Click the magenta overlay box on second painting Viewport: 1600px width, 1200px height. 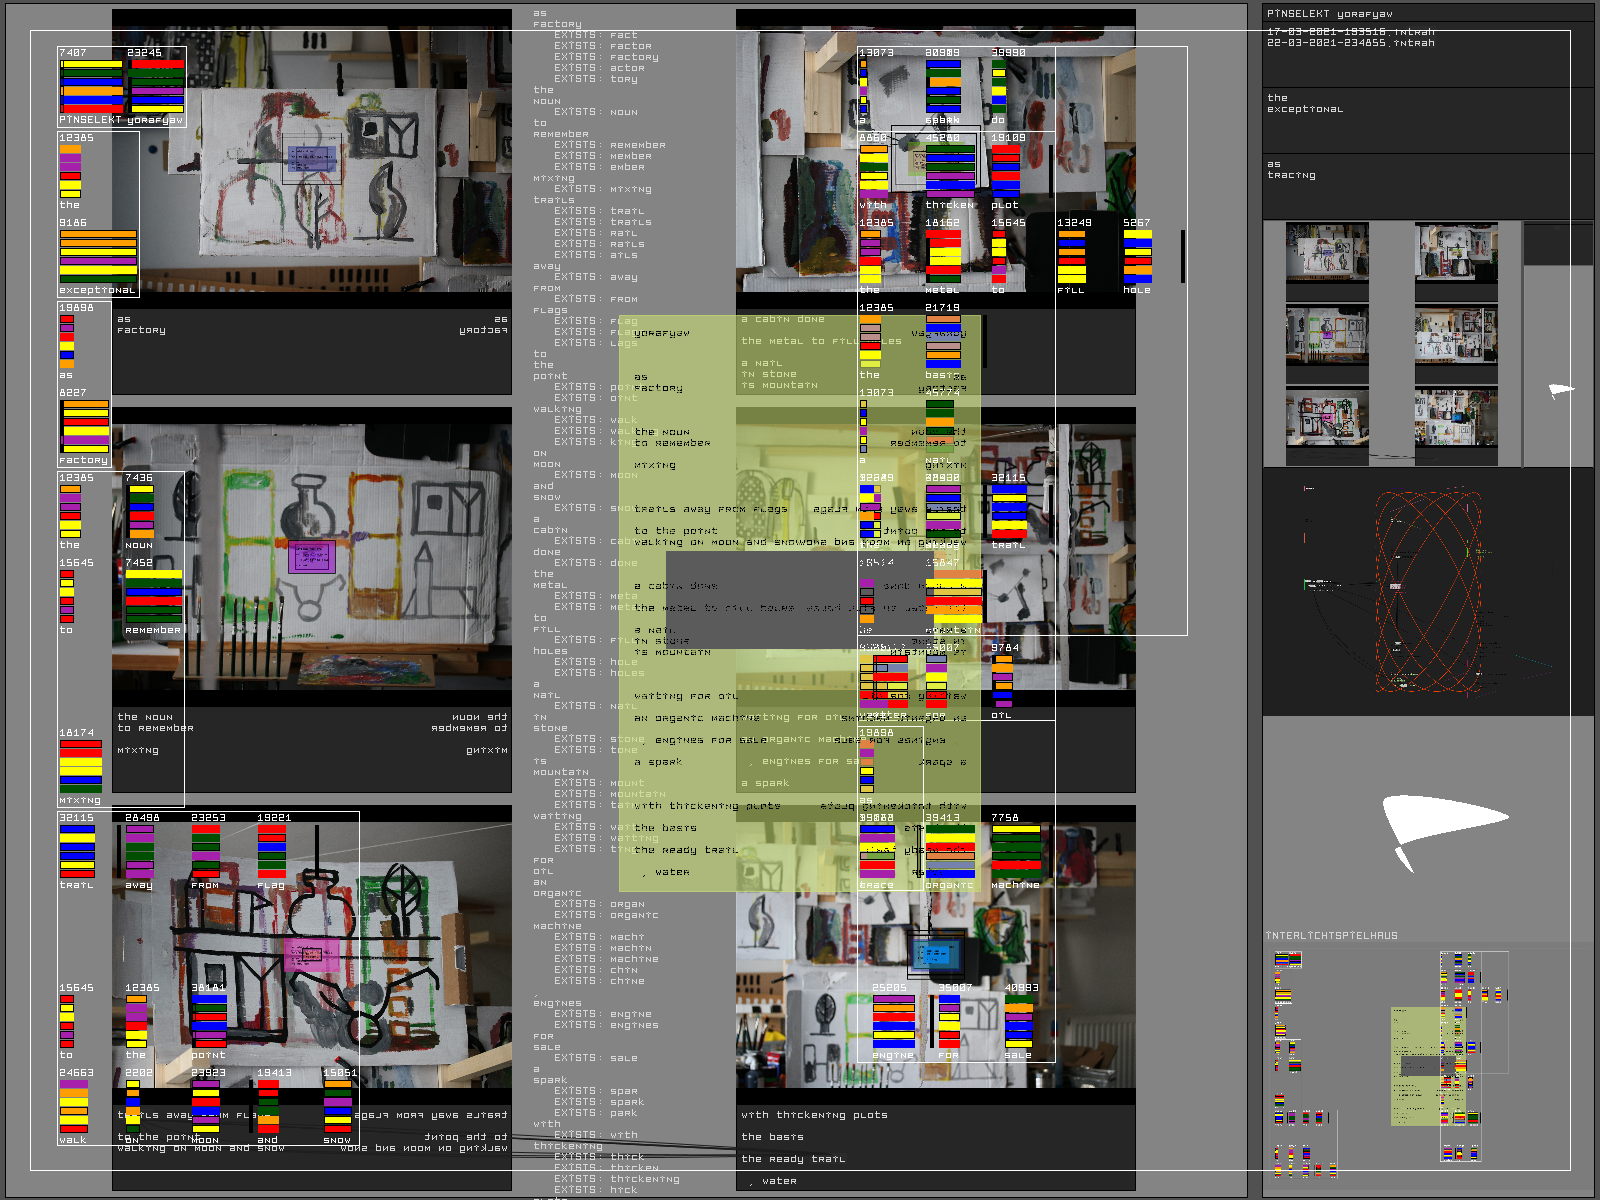pyautogui.click(x=311, y=556)
